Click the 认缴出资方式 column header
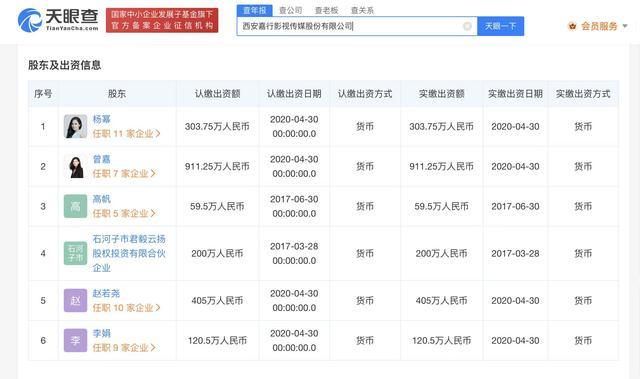 click(x=365, y=94)
